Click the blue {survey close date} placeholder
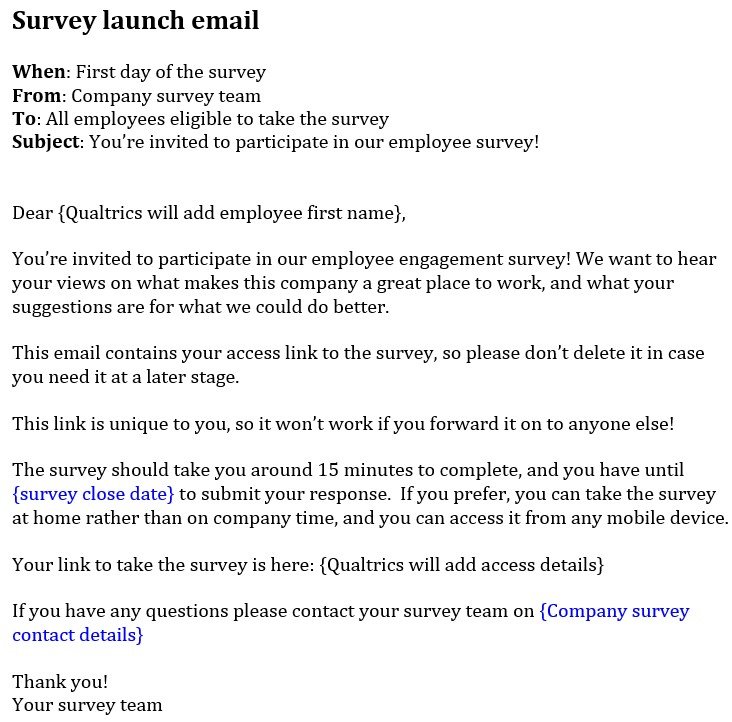732x722 pixels. tap(93, 494)
